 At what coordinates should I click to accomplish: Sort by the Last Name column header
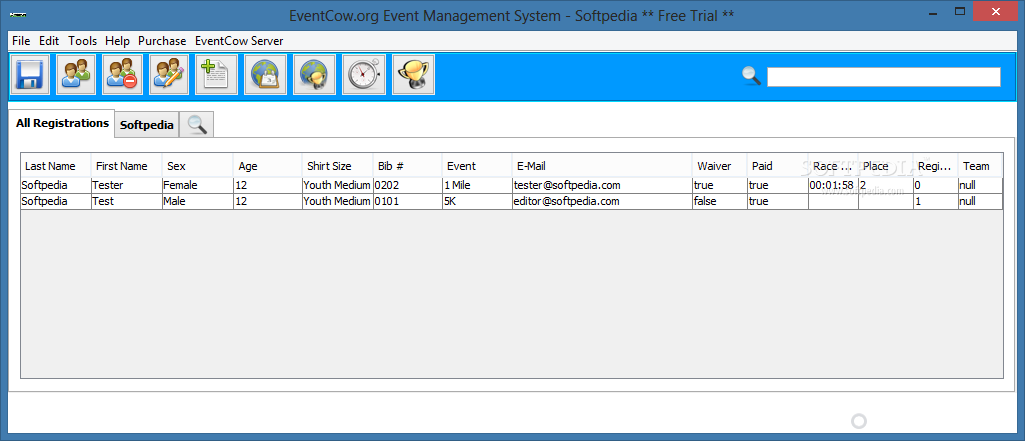tap(56, 166)
